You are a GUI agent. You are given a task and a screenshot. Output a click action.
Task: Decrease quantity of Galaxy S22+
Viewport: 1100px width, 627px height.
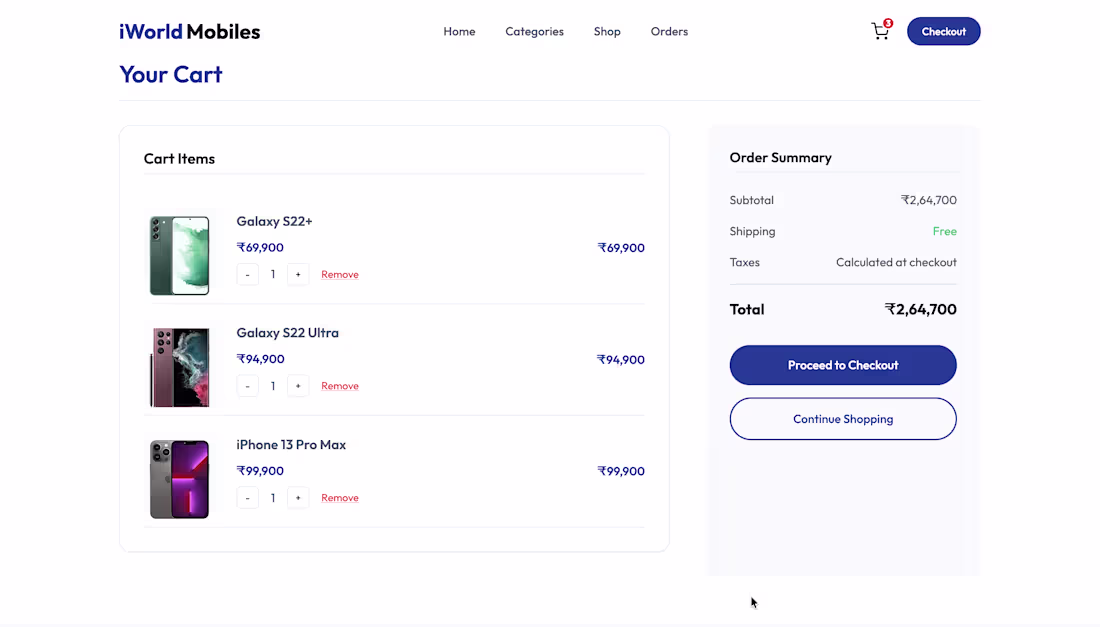[x=247, y=274]
